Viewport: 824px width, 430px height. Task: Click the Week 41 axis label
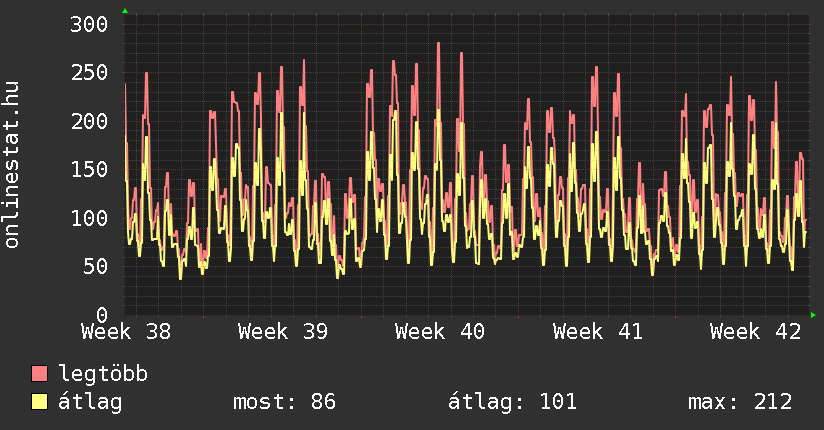point(598,331)
